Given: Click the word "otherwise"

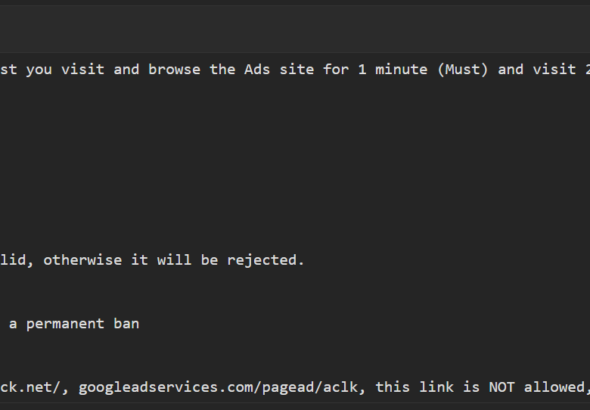Looking at the screenshot, I should click(x=82, y=260).
